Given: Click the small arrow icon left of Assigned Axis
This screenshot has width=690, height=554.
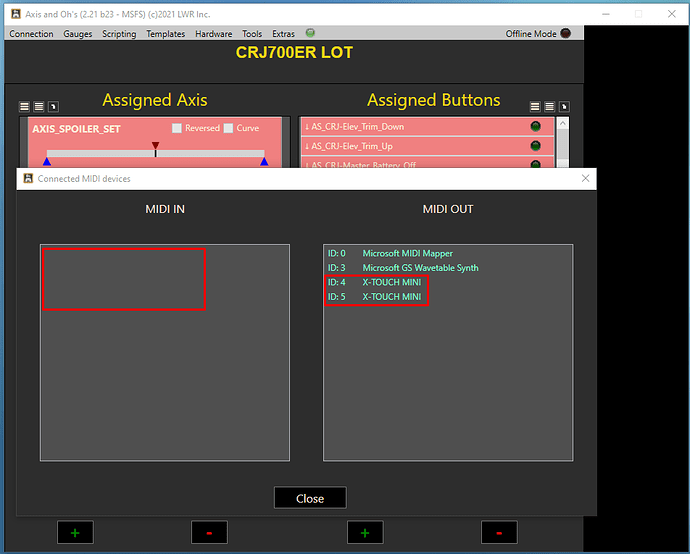Looking at the screenshot, I should tap(53, 106).
